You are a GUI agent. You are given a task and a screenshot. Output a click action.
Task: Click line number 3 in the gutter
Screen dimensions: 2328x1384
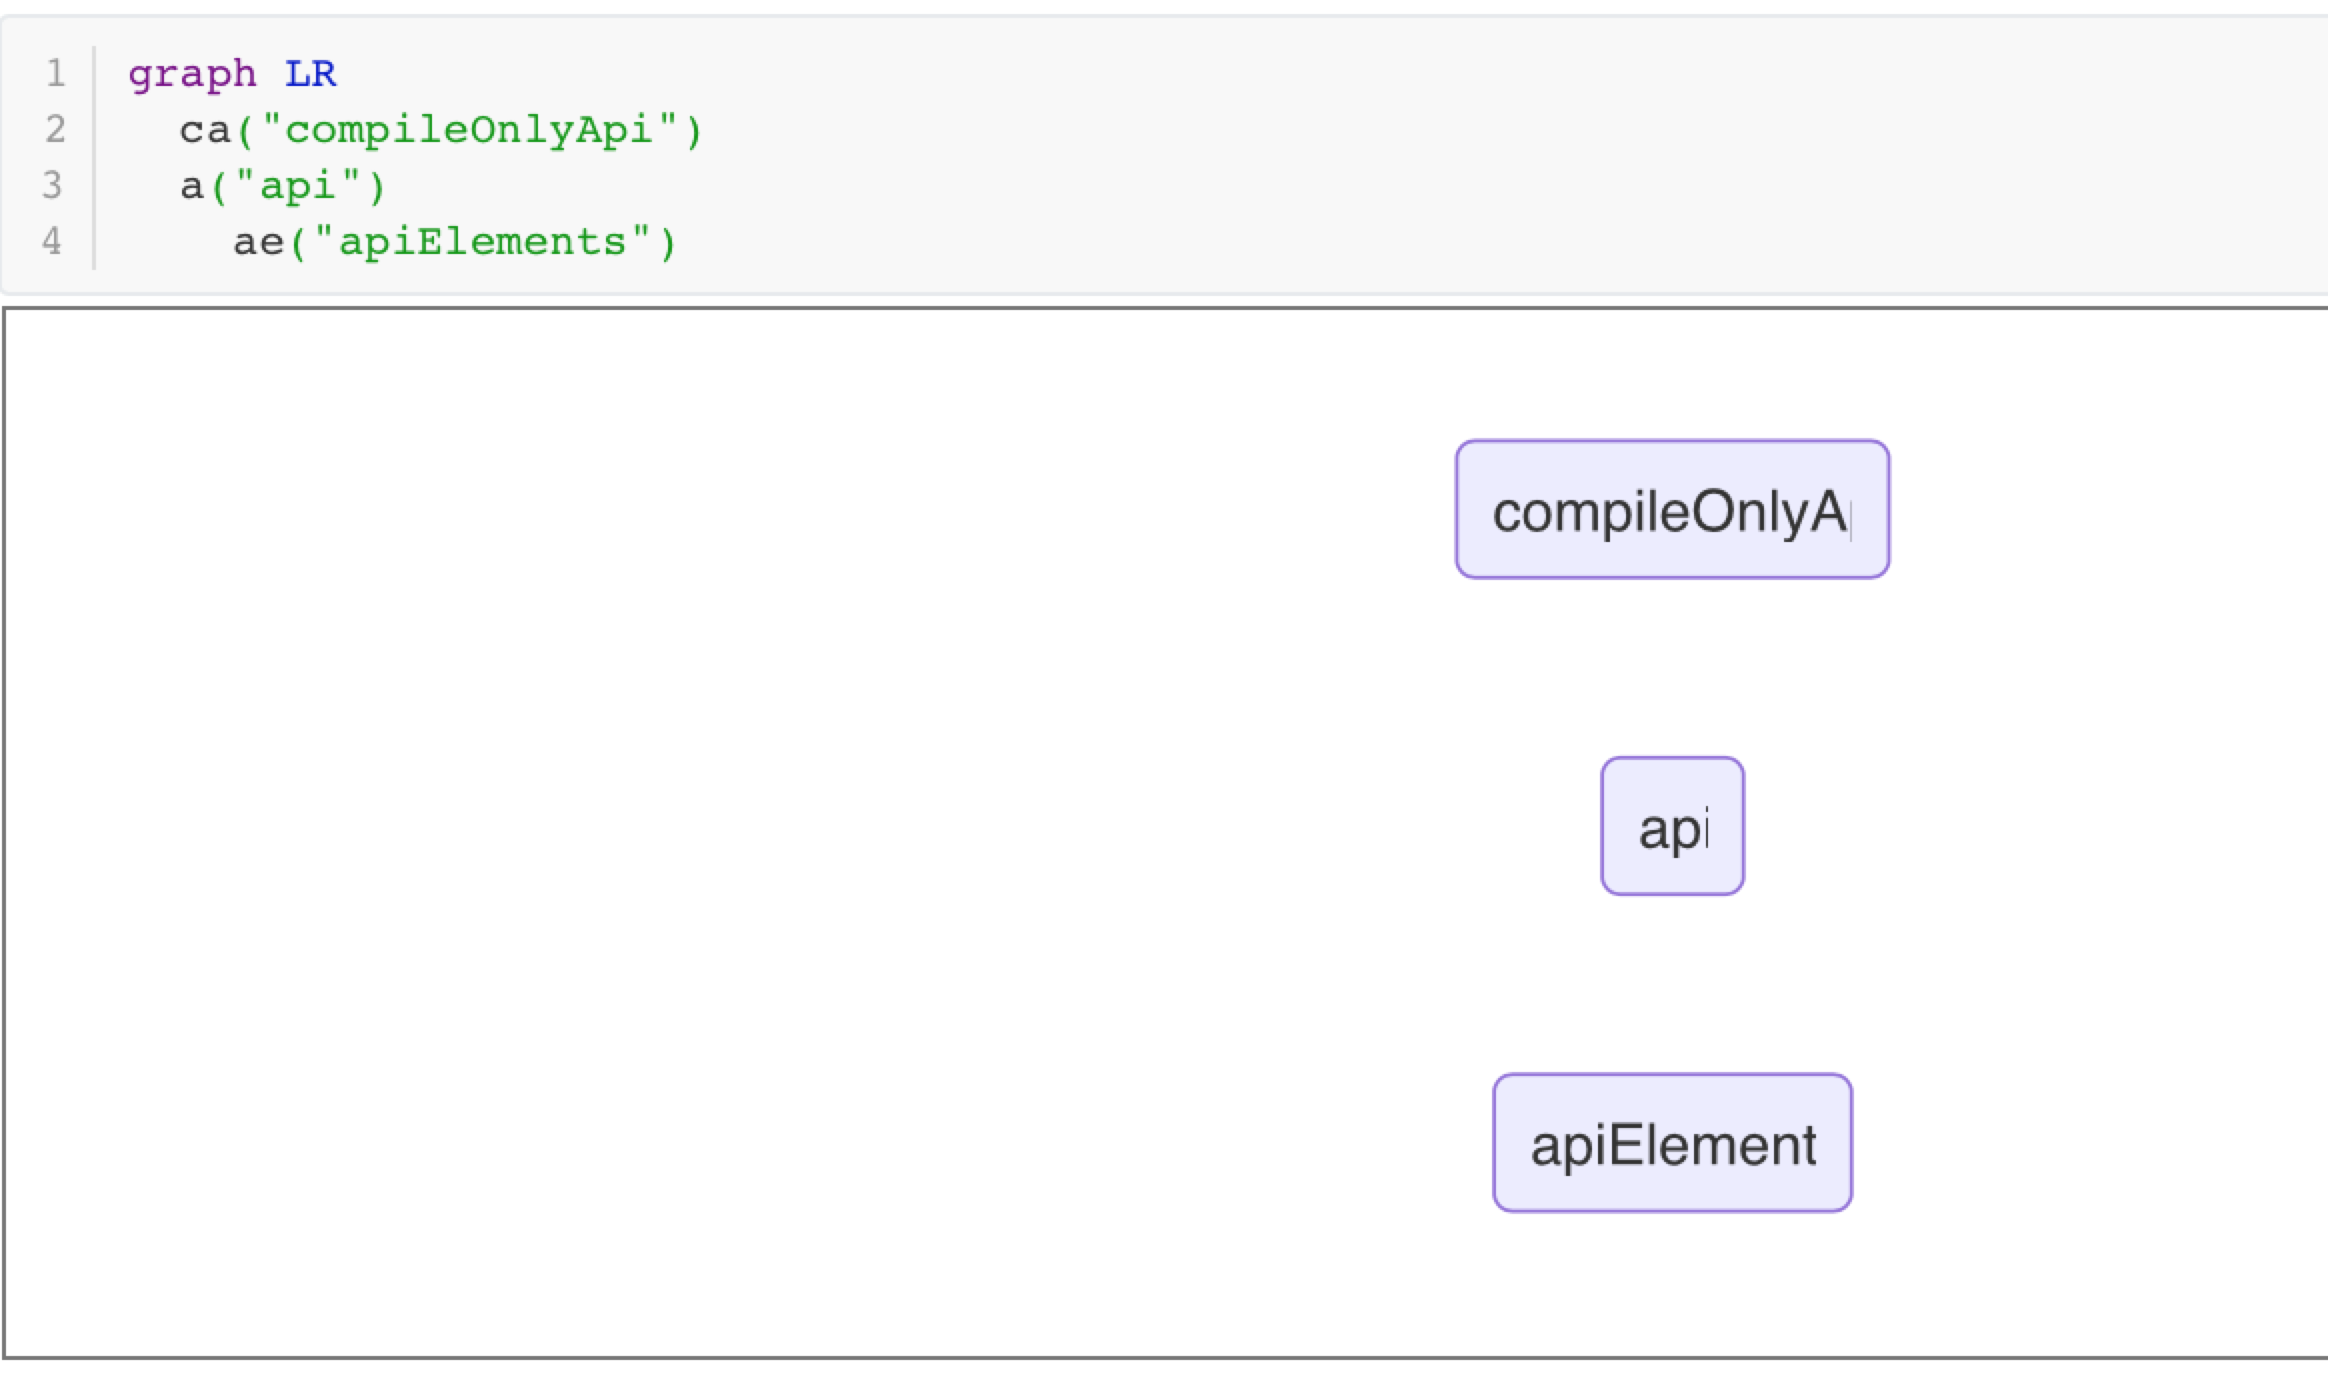coord(55,185)
